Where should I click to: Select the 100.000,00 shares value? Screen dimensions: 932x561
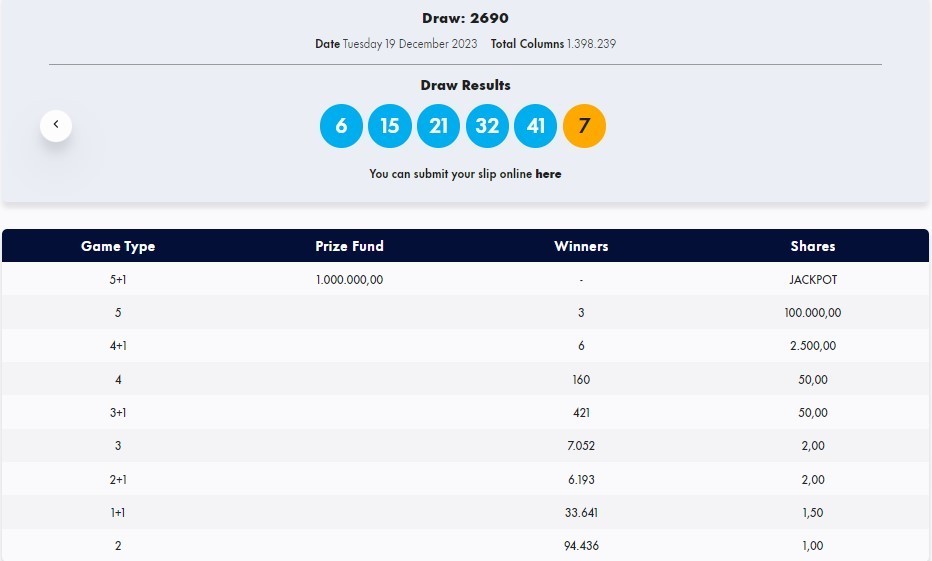point(812,313)
